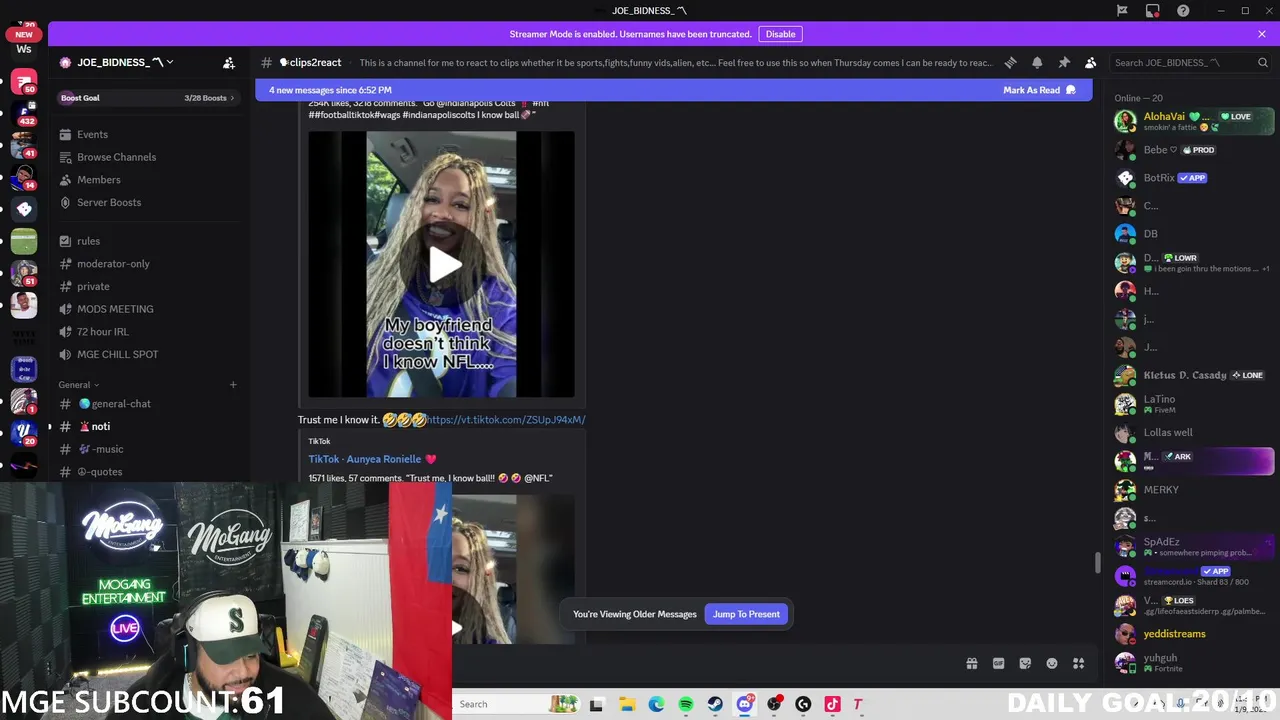Screen dimensions: 1280x720
Task: Click Mark As Read
Action: click(1039, 90)
